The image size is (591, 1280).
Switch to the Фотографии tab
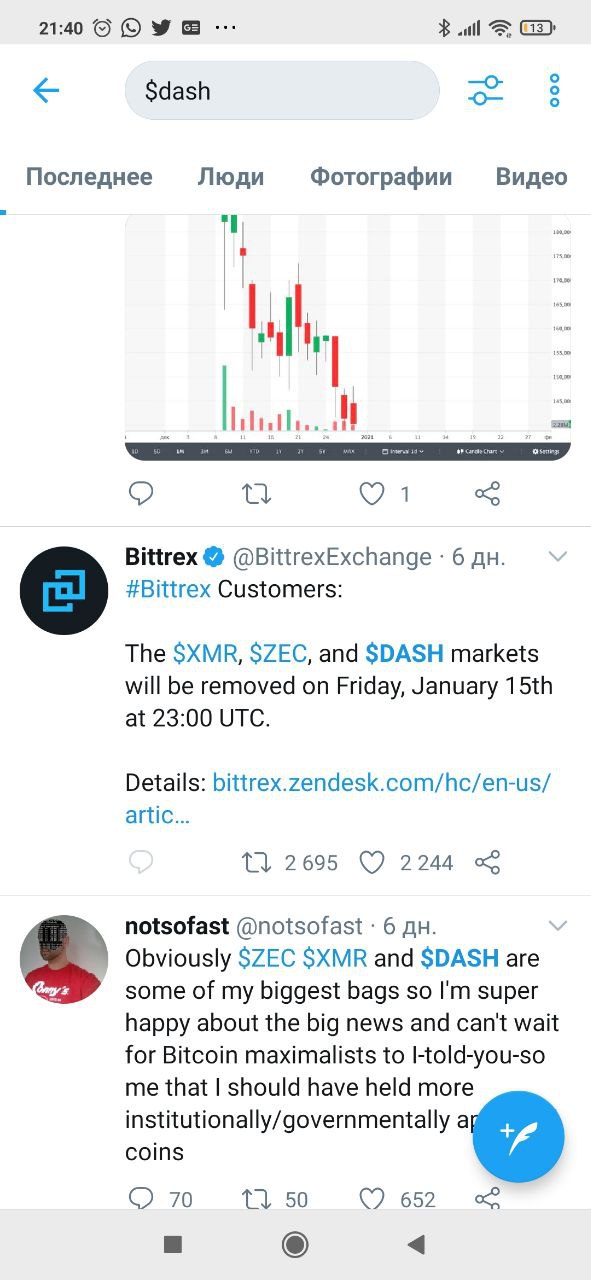coord(381,177)
